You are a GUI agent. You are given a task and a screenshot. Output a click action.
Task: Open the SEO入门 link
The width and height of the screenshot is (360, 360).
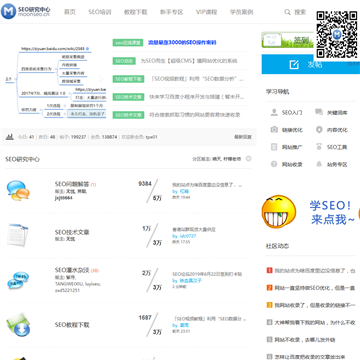pyautogui.click(x=292, y=113)
